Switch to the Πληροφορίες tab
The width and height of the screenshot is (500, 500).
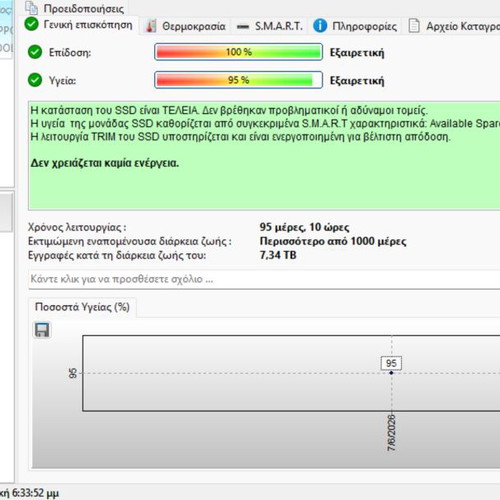click(355, 26)
